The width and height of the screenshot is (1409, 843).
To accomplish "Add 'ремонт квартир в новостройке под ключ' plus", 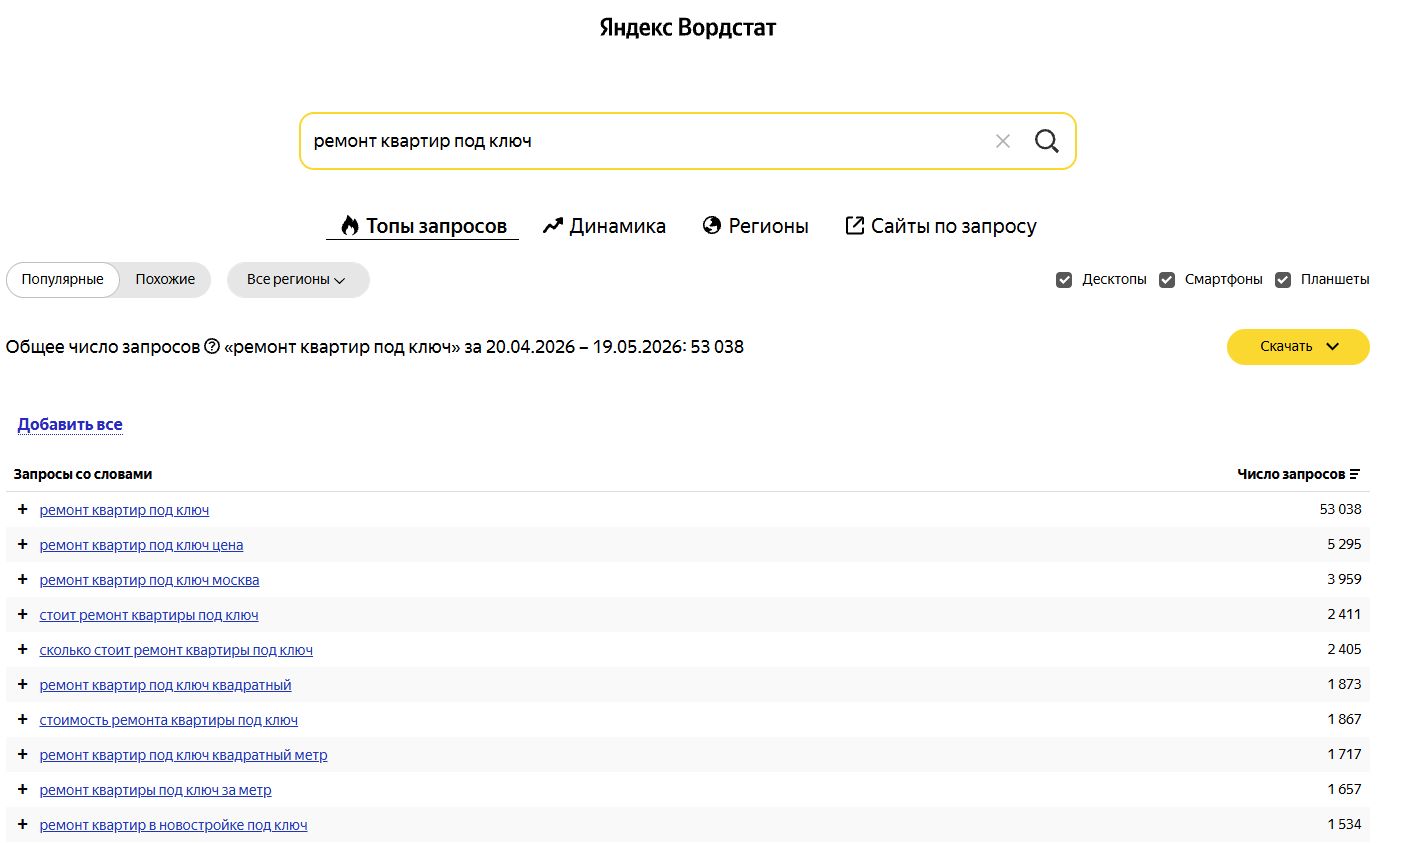I will (22, 824).
